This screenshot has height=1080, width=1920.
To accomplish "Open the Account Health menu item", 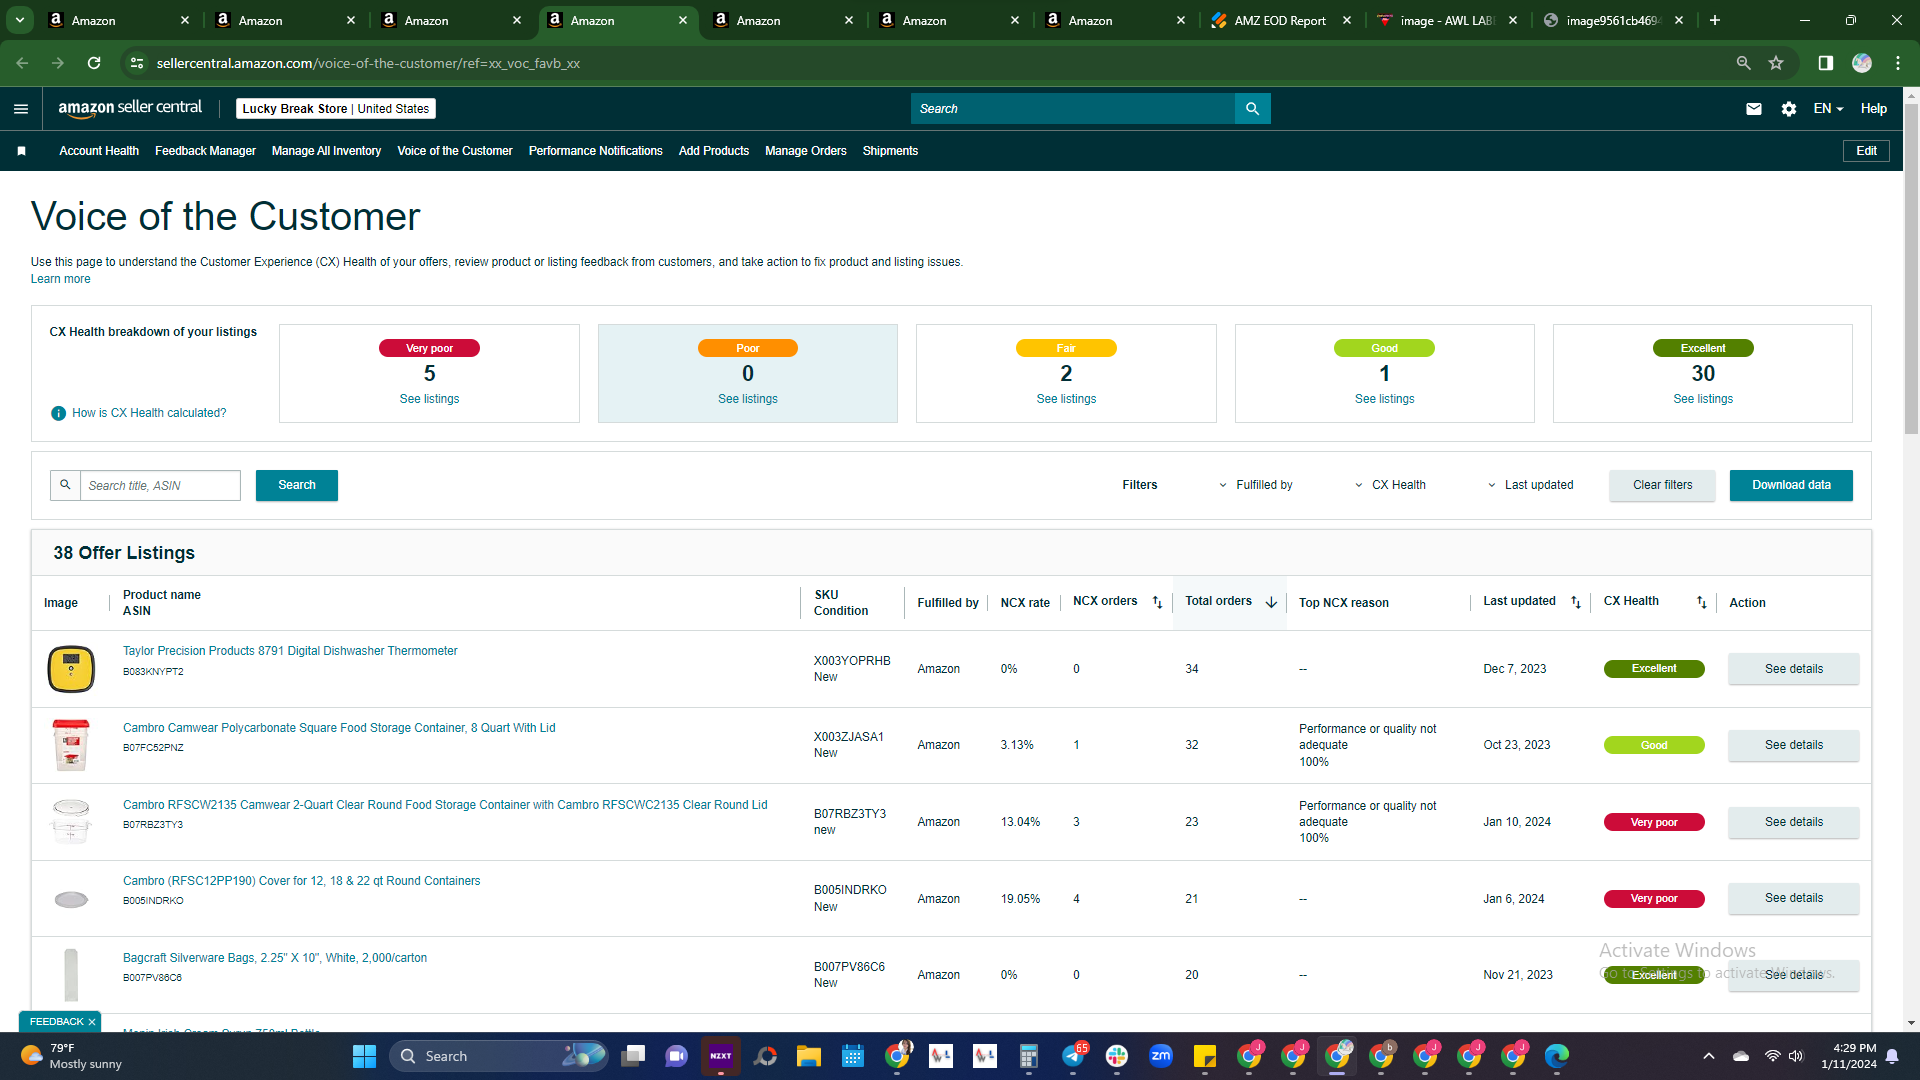I will tap(99, 151).
